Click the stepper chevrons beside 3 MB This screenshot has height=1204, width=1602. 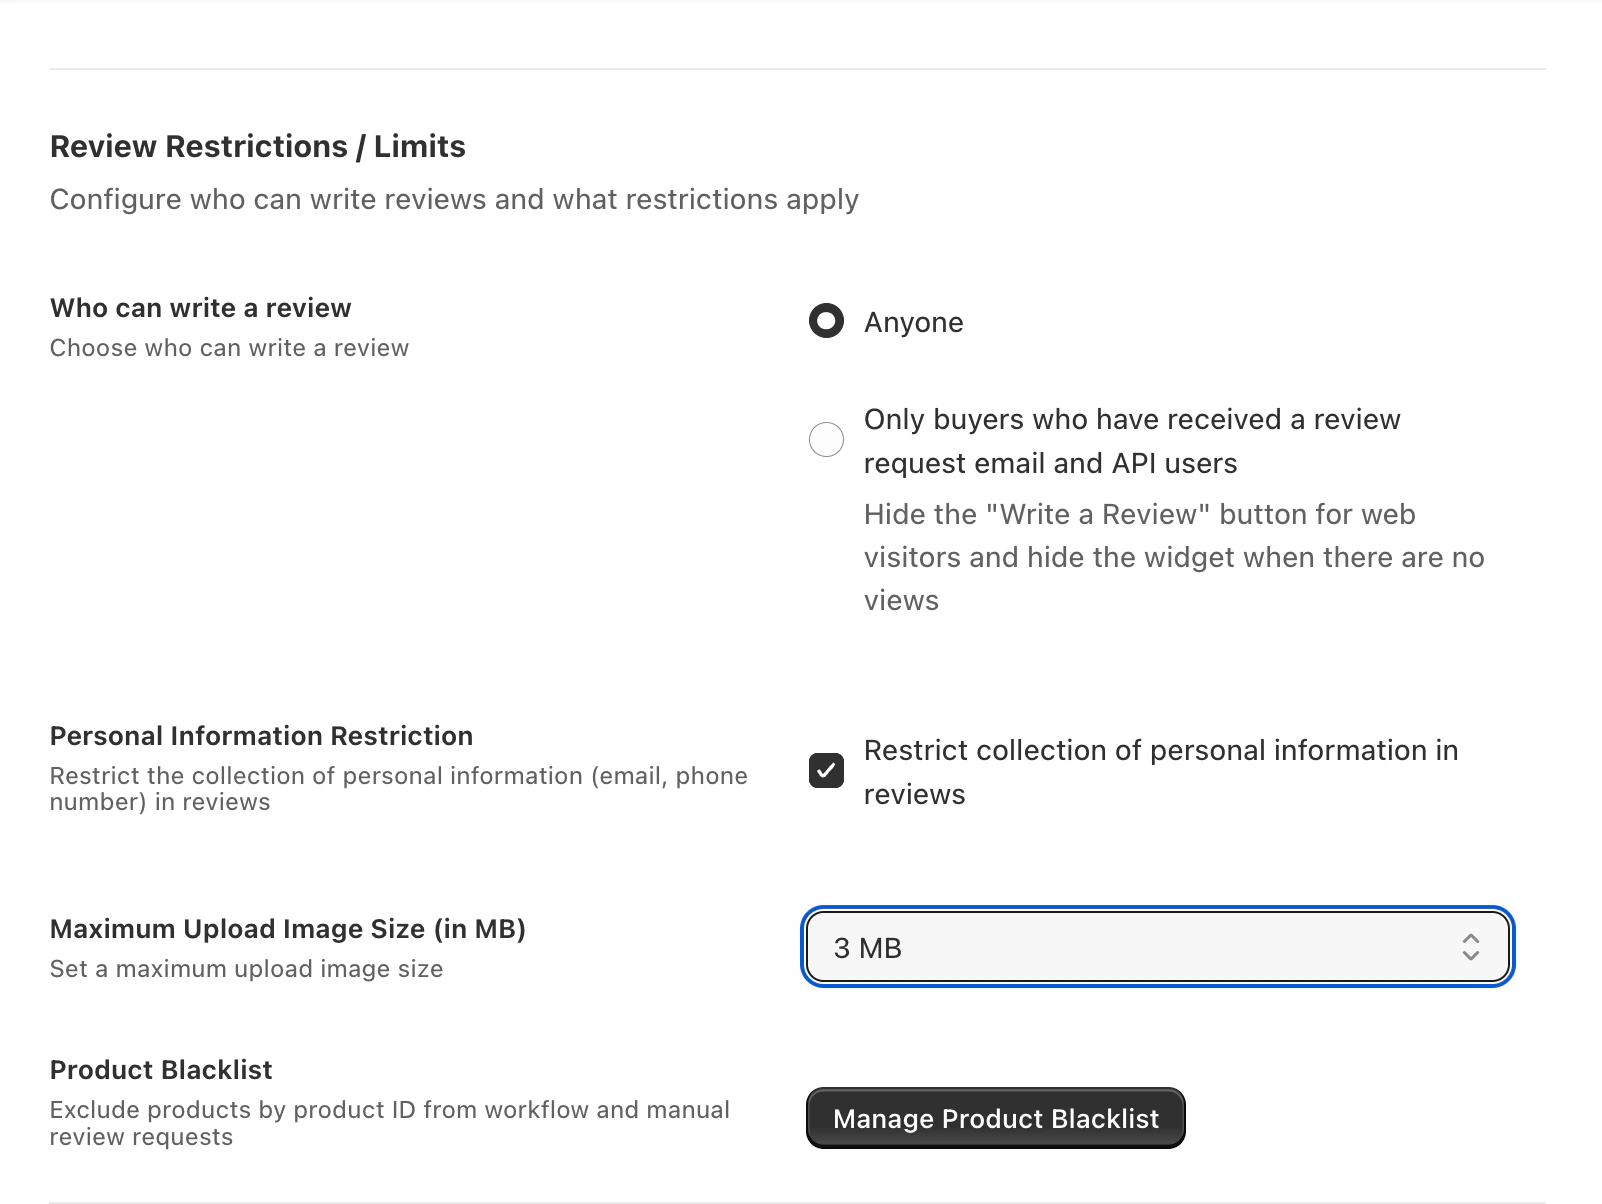click(x=1471, y=947)
